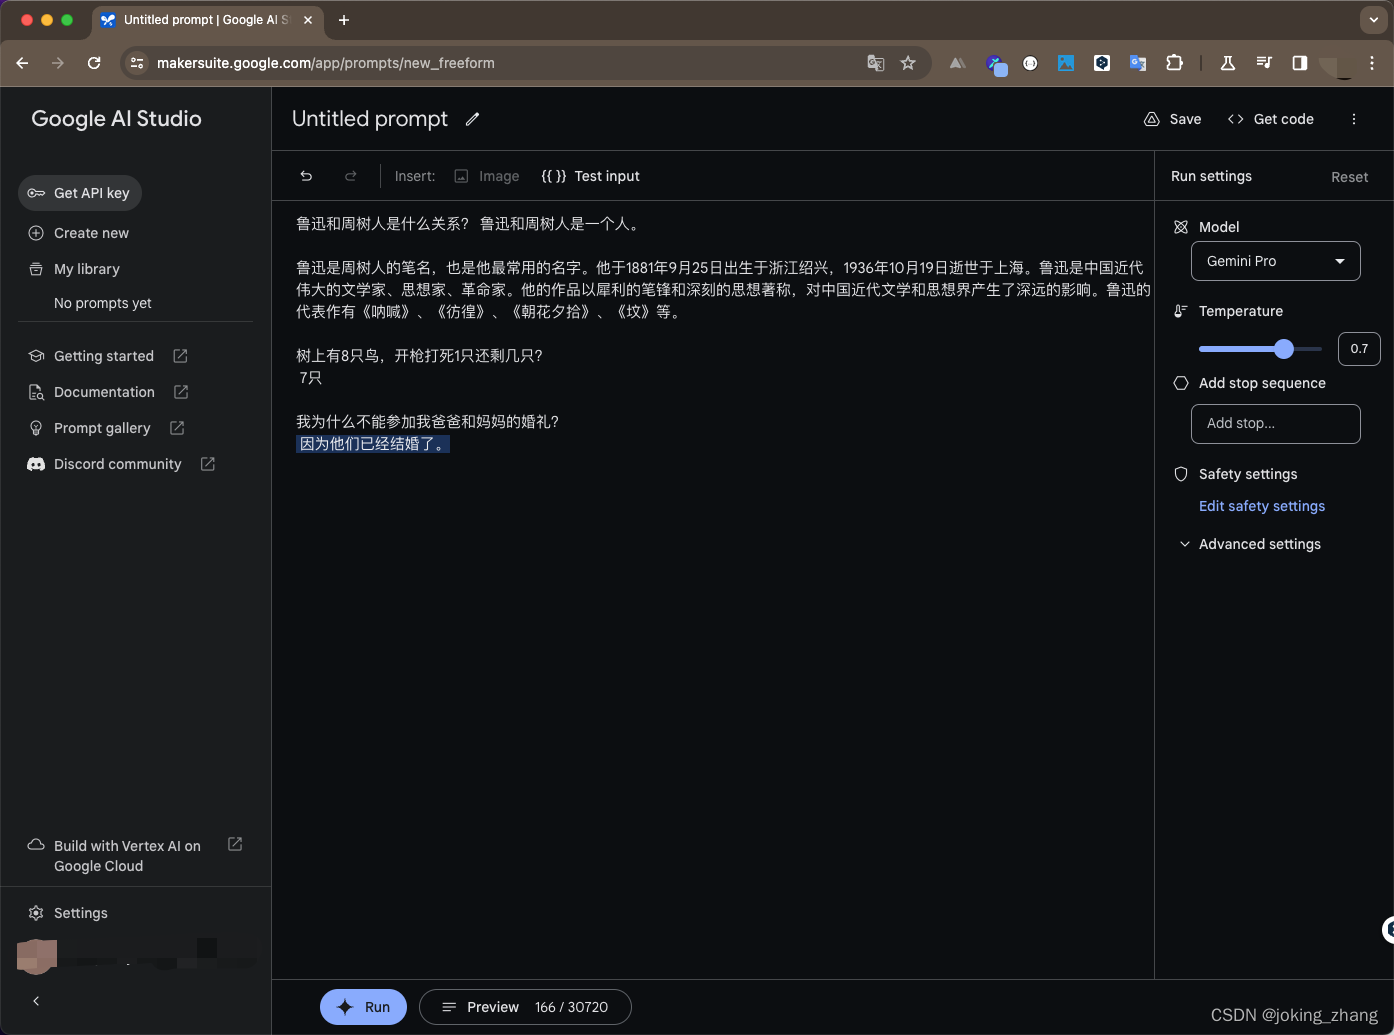Click the Get API key button
This screenshot has width=1394, height=1035.
click(x=80, y=193)
